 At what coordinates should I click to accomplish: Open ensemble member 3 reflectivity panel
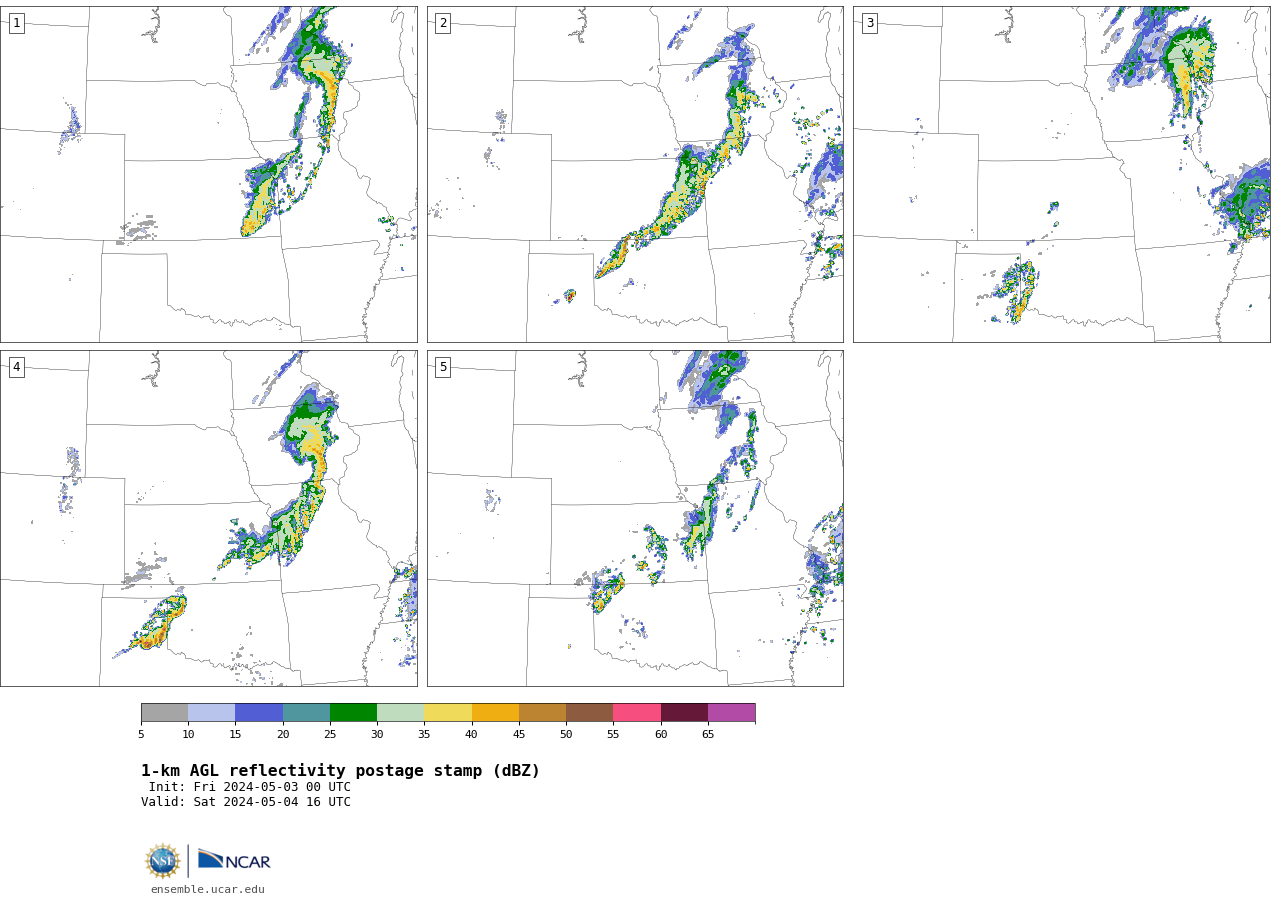(1061, 175)
